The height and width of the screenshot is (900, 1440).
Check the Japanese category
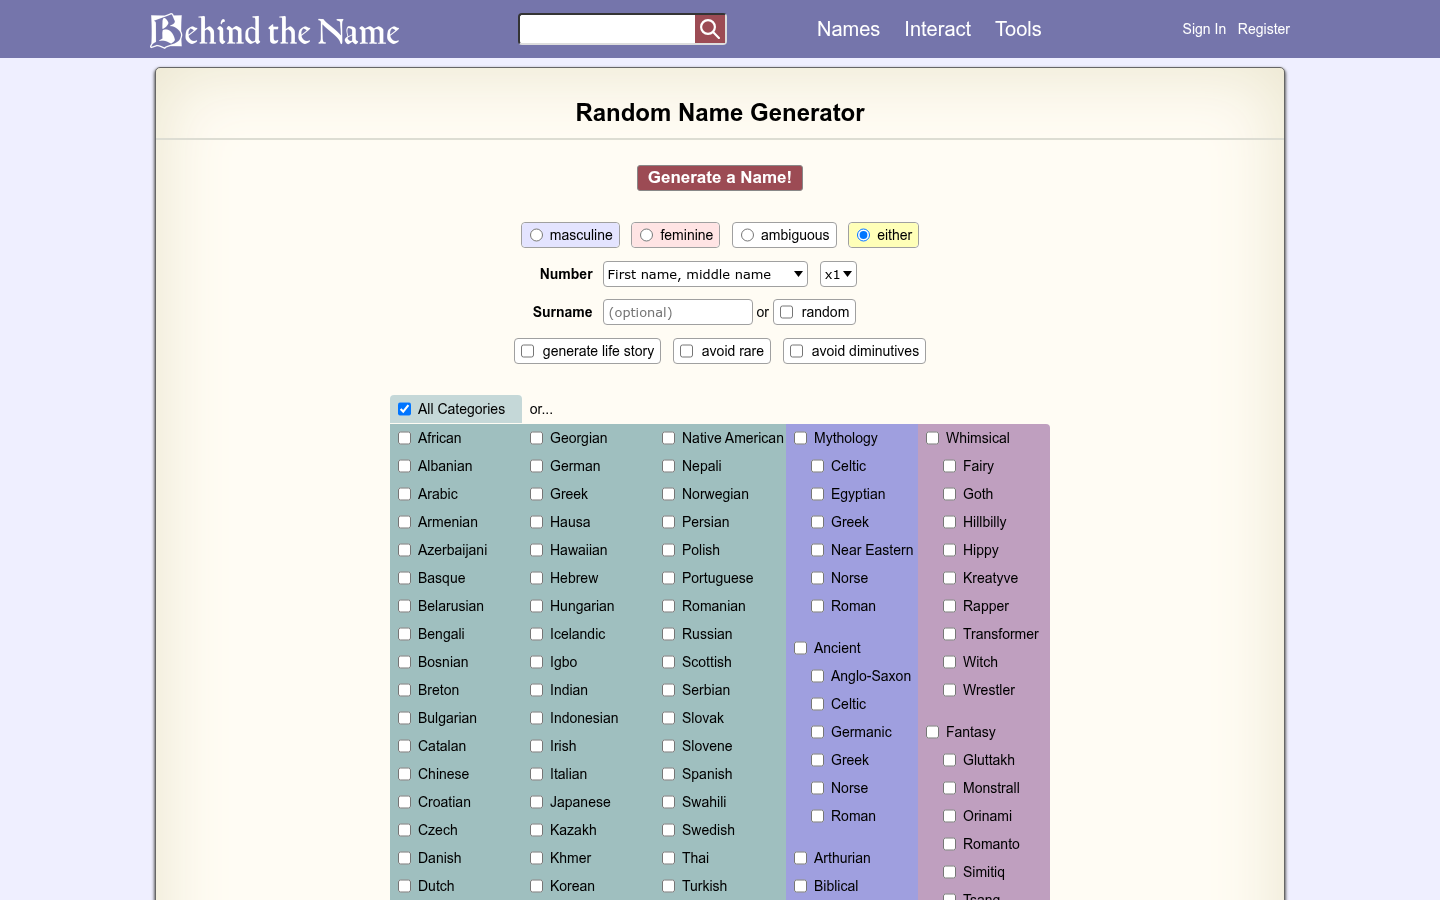[x=537, y=802]
